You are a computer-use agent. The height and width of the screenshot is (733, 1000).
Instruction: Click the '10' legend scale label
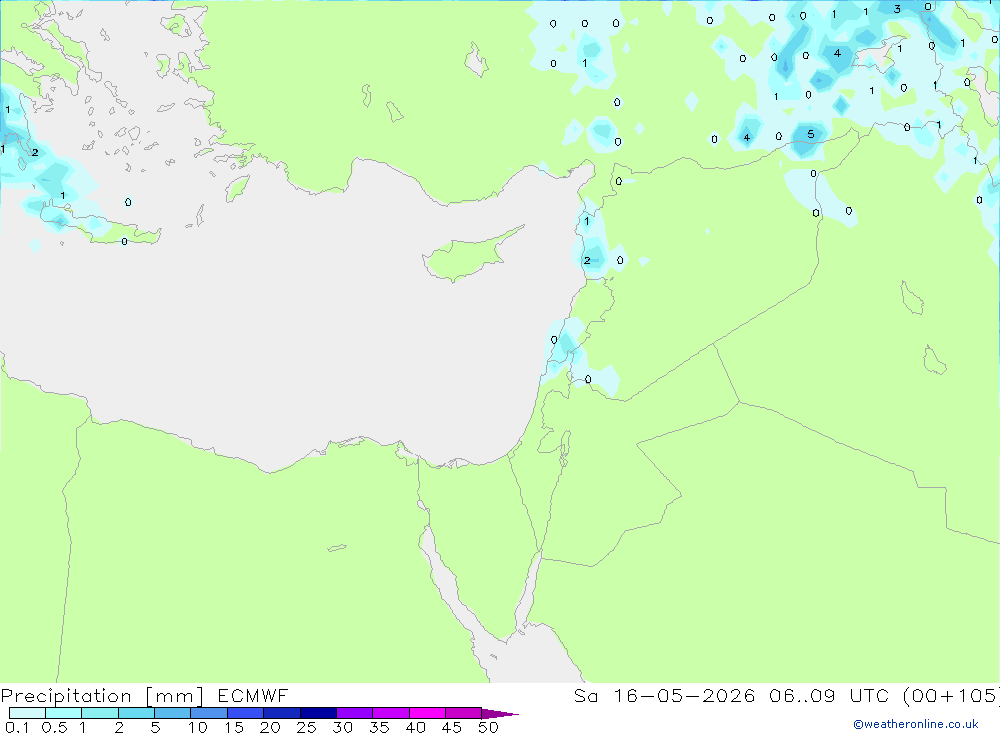(198, 727)
